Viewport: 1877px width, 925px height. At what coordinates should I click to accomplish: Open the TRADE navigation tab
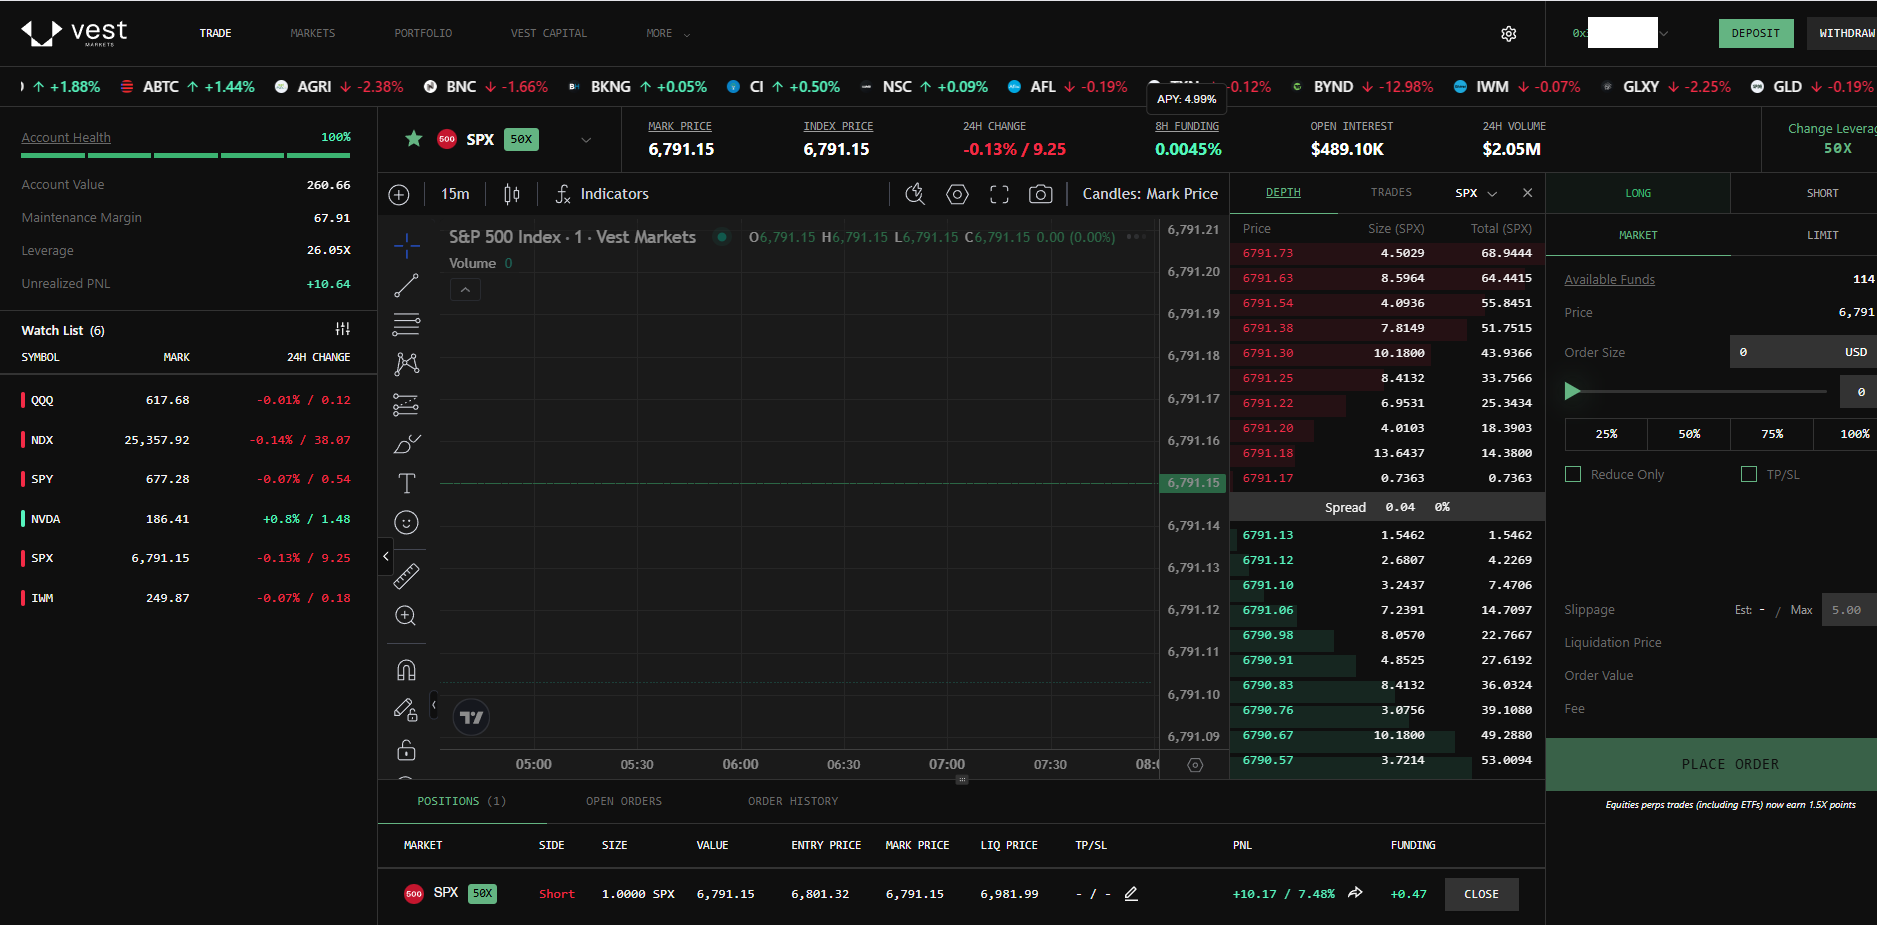coord(215,33)
